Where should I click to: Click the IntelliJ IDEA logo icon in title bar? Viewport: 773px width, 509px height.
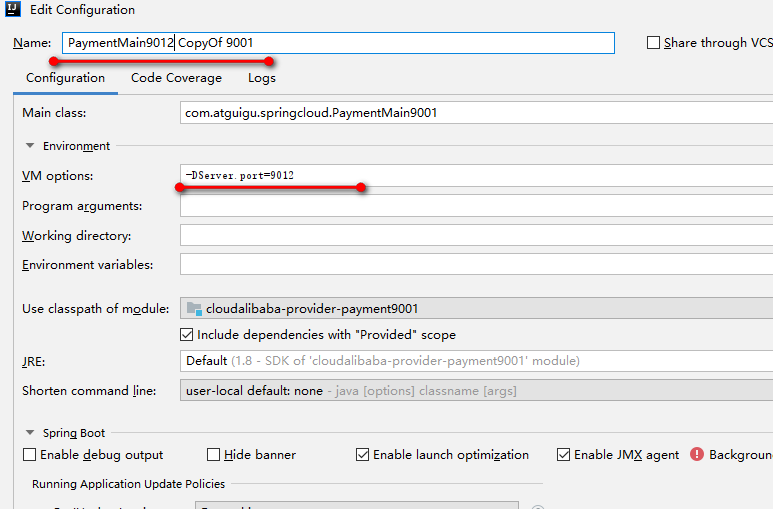[12, 9]
